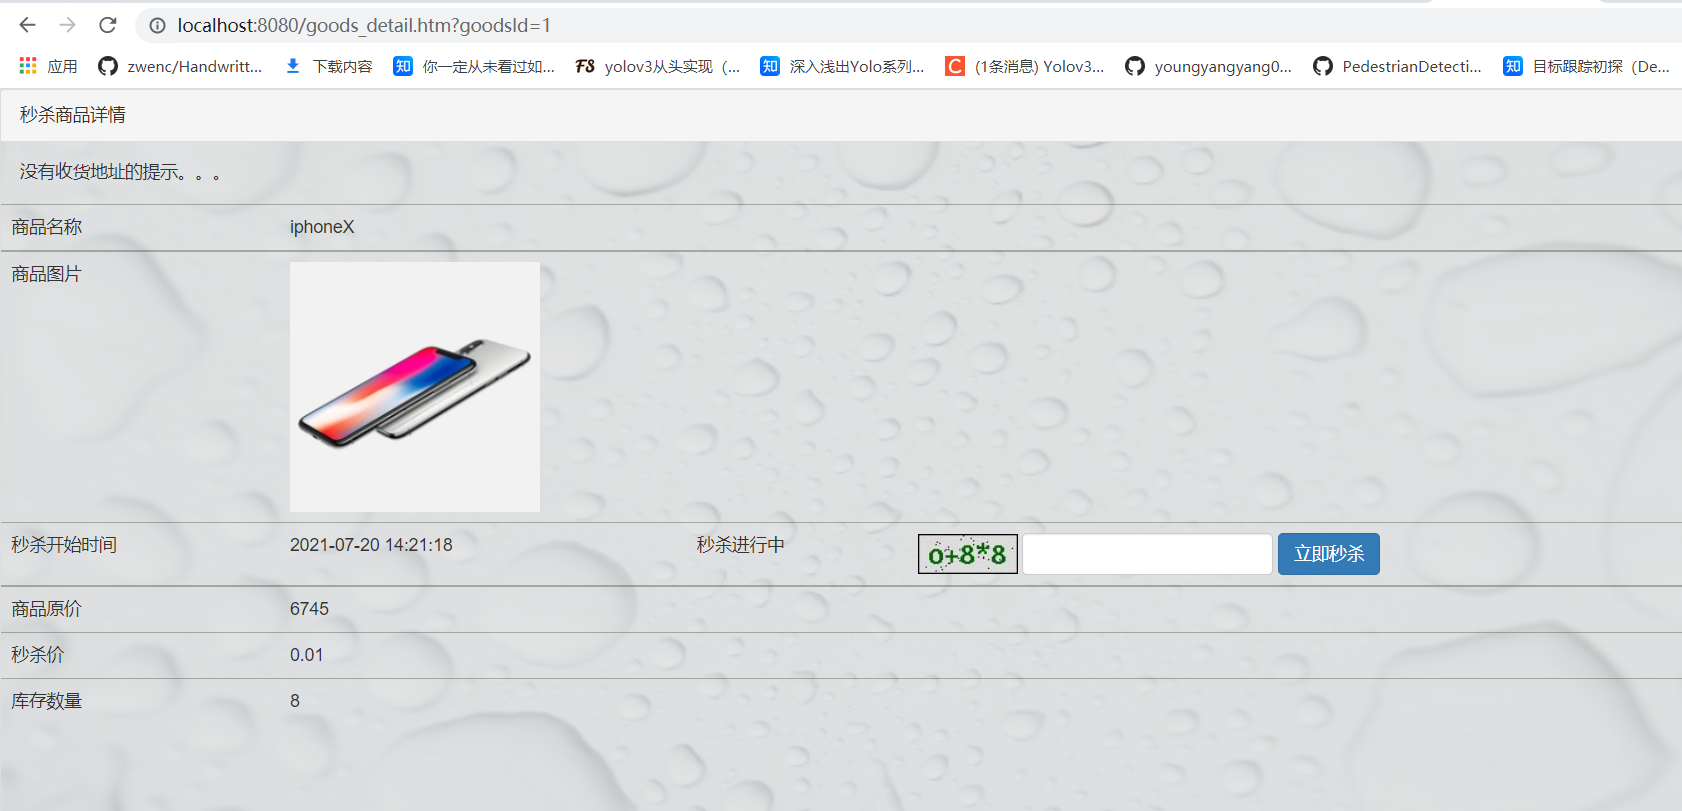Screen dimensions: 1682x811
Task: Open the 目标跟踪初探 bookmark
Action: [x=1587, y=66]
